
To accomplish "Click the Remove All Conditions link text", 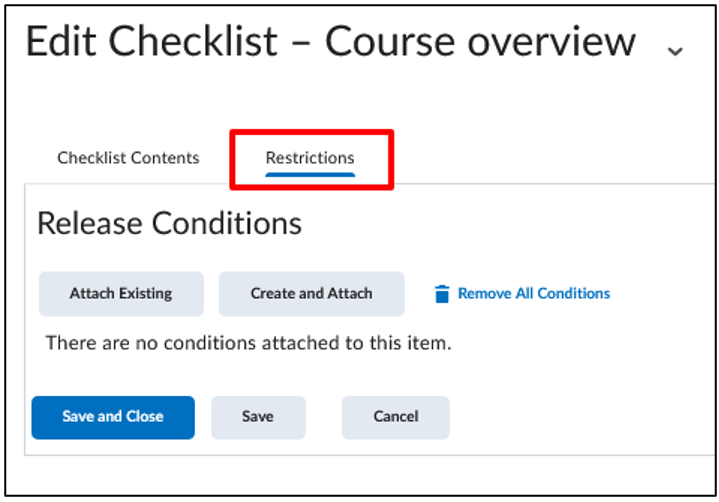I will tap(534, 293).
